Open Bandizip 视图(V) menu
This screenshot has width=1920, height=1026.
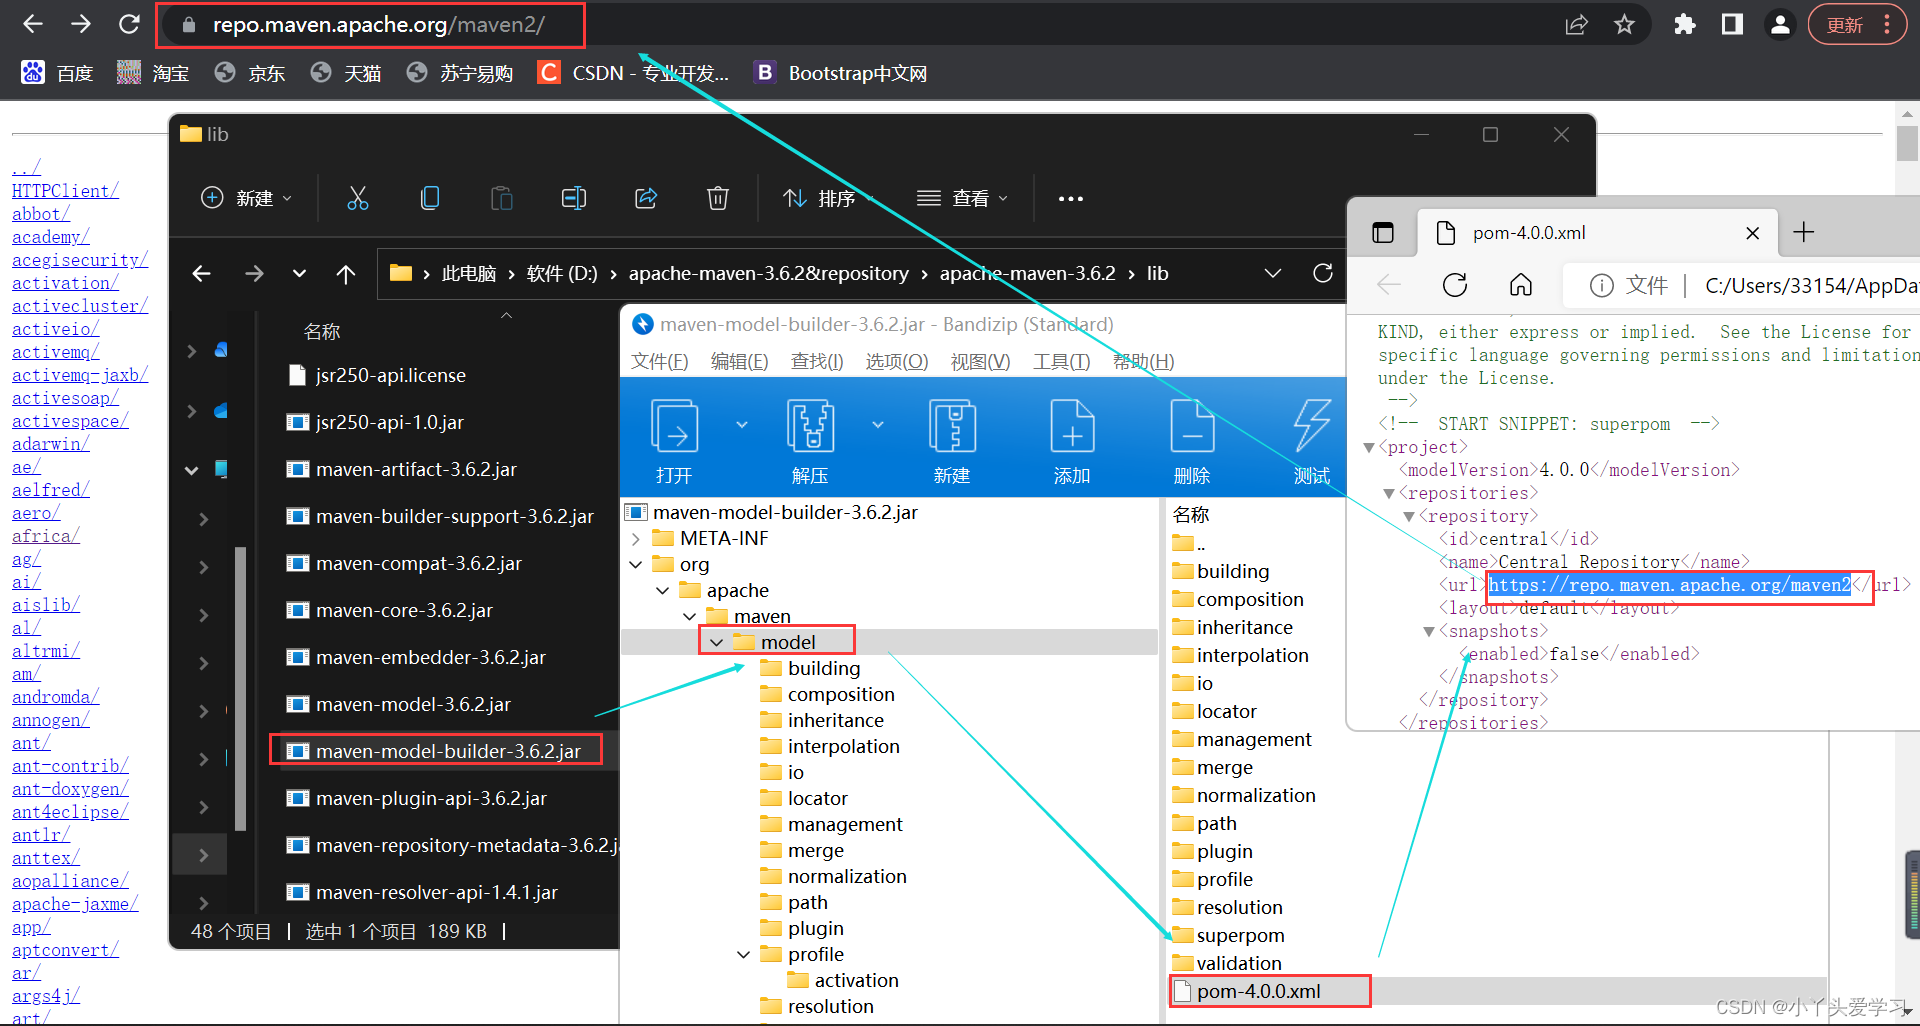[980, 361]
